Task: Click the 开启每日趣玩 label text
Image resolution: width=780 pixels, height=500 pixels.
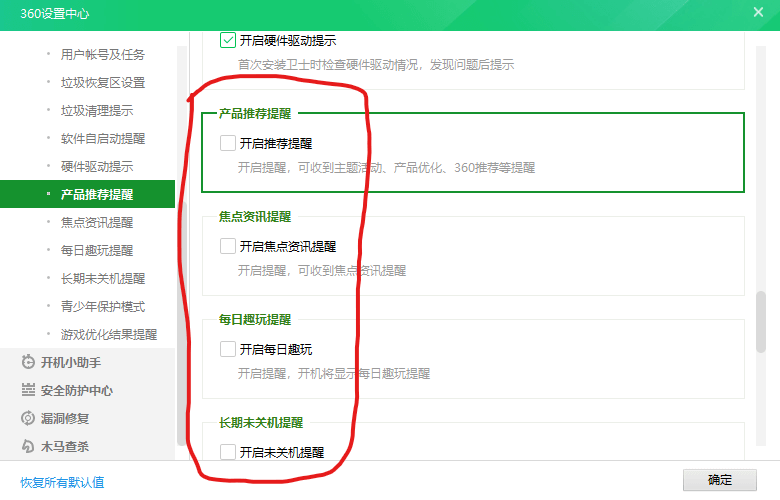Action: (x=276, y=350)
